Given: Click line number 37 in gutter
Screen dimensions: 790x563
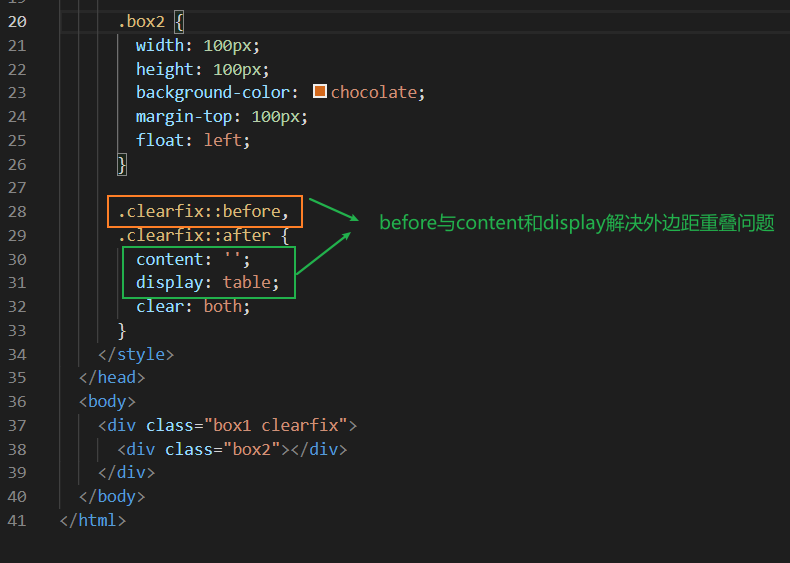Looking at the screenshot, I should coord(17,425).
